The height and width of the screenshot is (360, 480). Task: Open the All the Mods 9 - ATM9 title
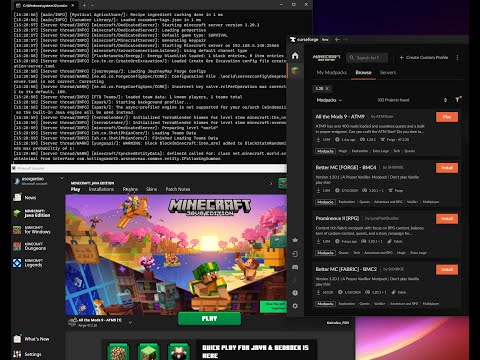tap(340, 117)
